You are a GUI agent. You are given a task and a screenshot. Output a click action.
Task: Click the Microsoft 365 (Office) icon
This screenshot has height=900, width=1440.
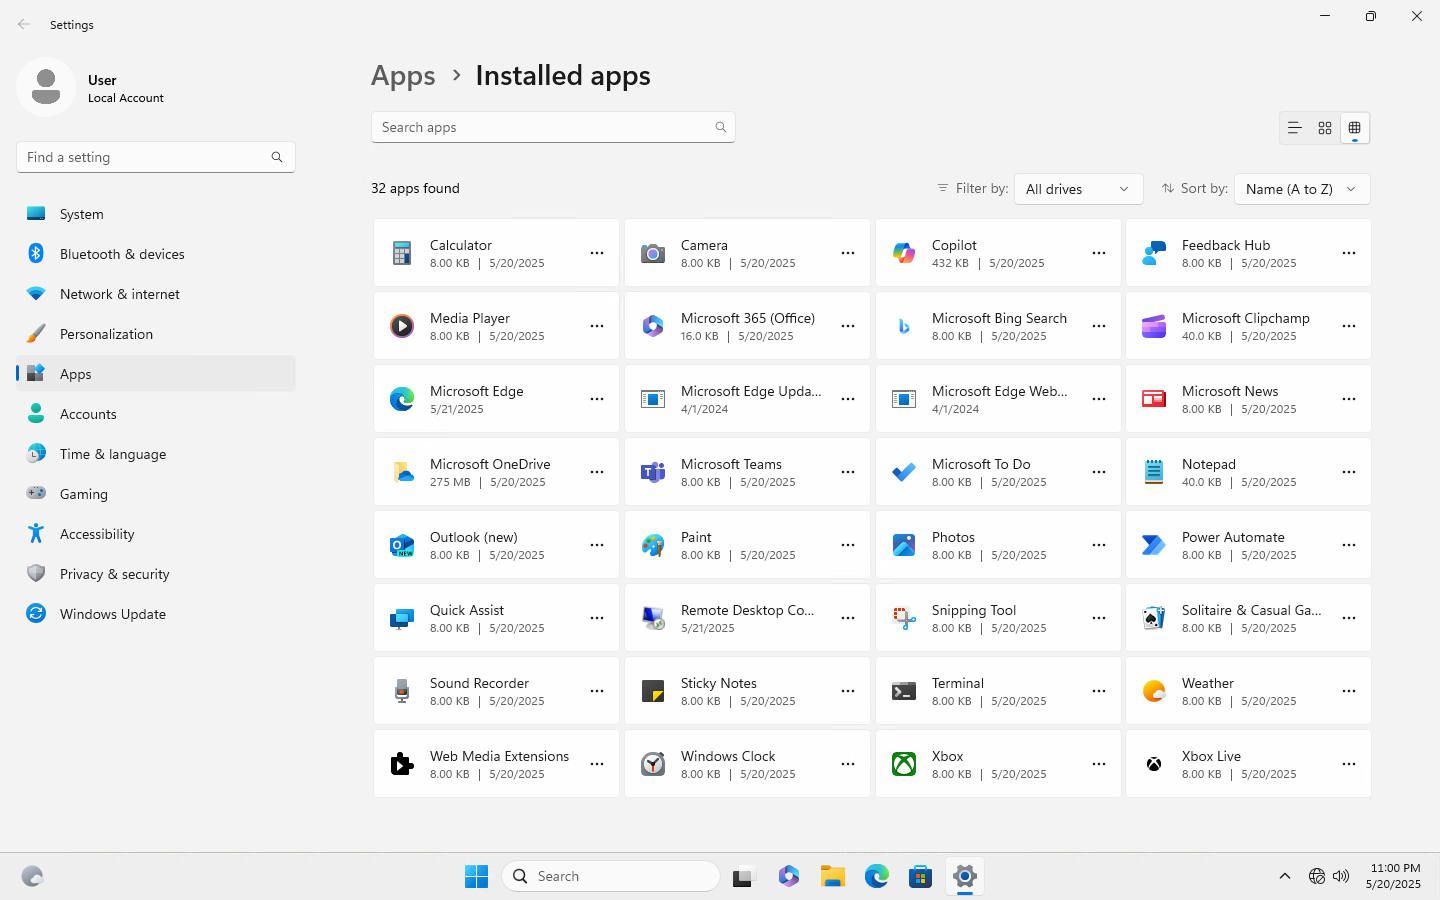coord(653,326)
